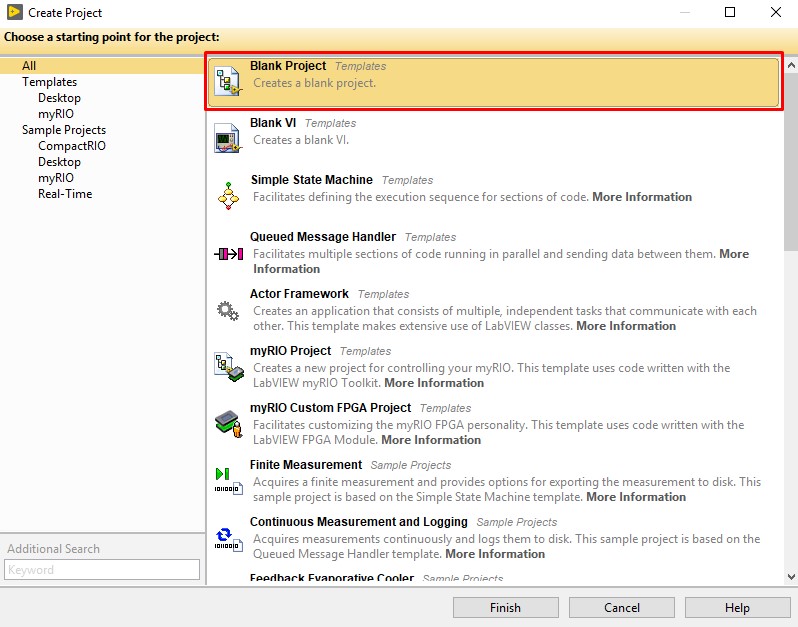The width and height of the screenshot is (798, 627).
Task: Select the Templates category in tree
Action: (50, 82)
